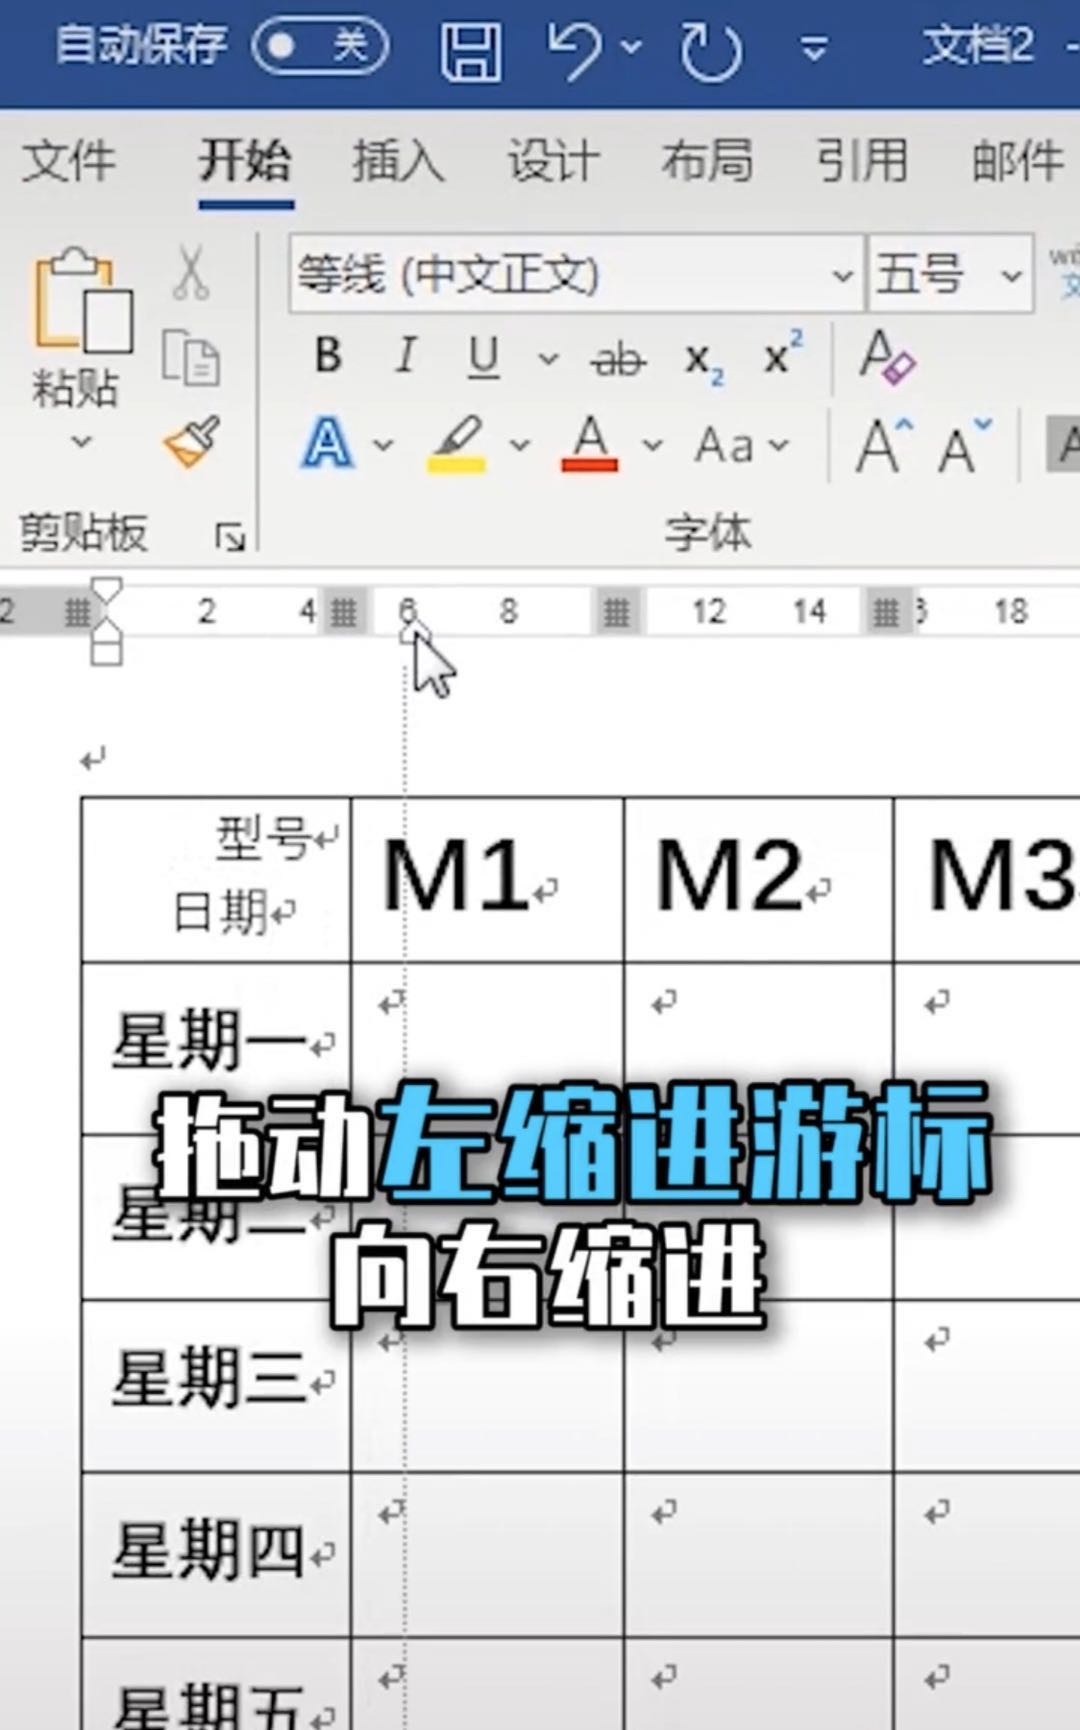Open underline style dropdown arrow

548,358
